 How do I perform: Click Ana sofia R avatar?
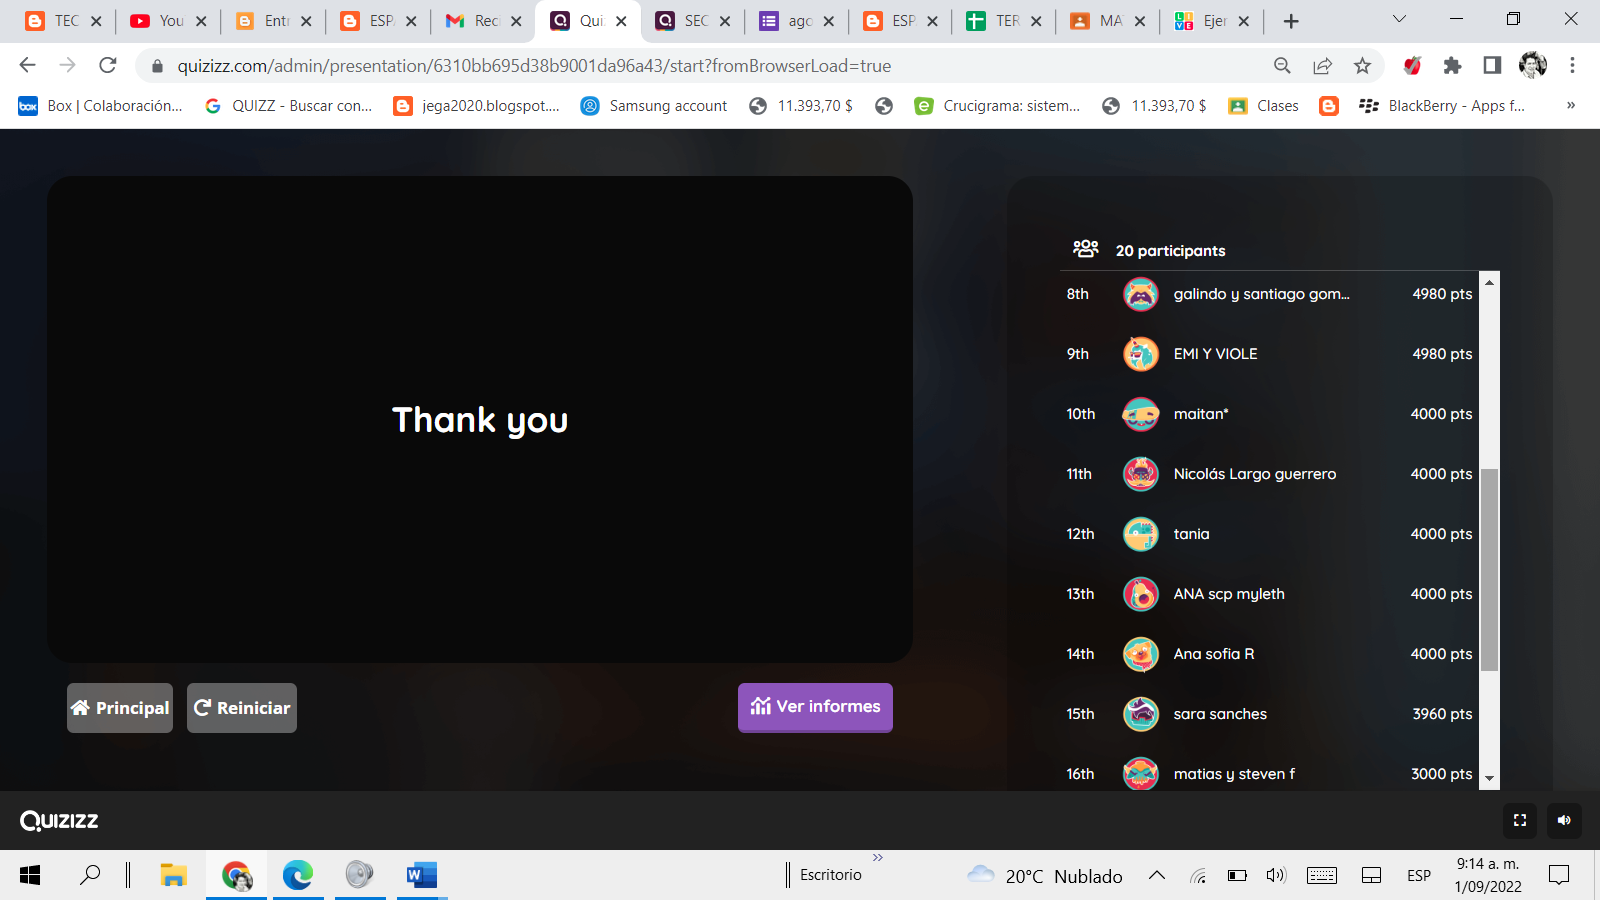[1141, 654]
